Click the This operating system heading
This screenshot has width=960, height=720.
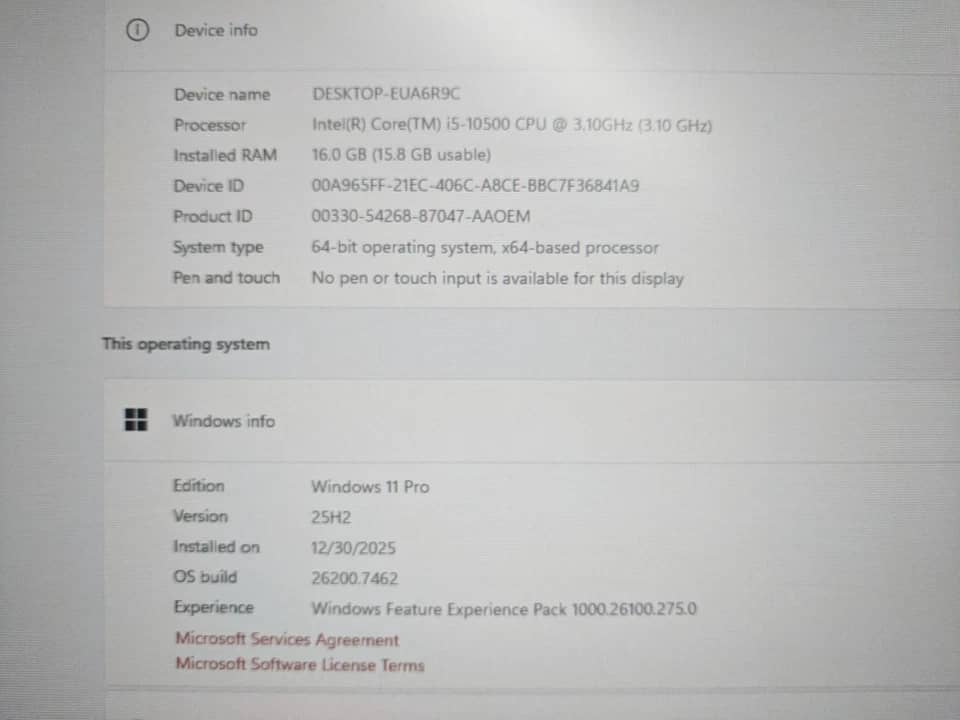pos(186,344)
